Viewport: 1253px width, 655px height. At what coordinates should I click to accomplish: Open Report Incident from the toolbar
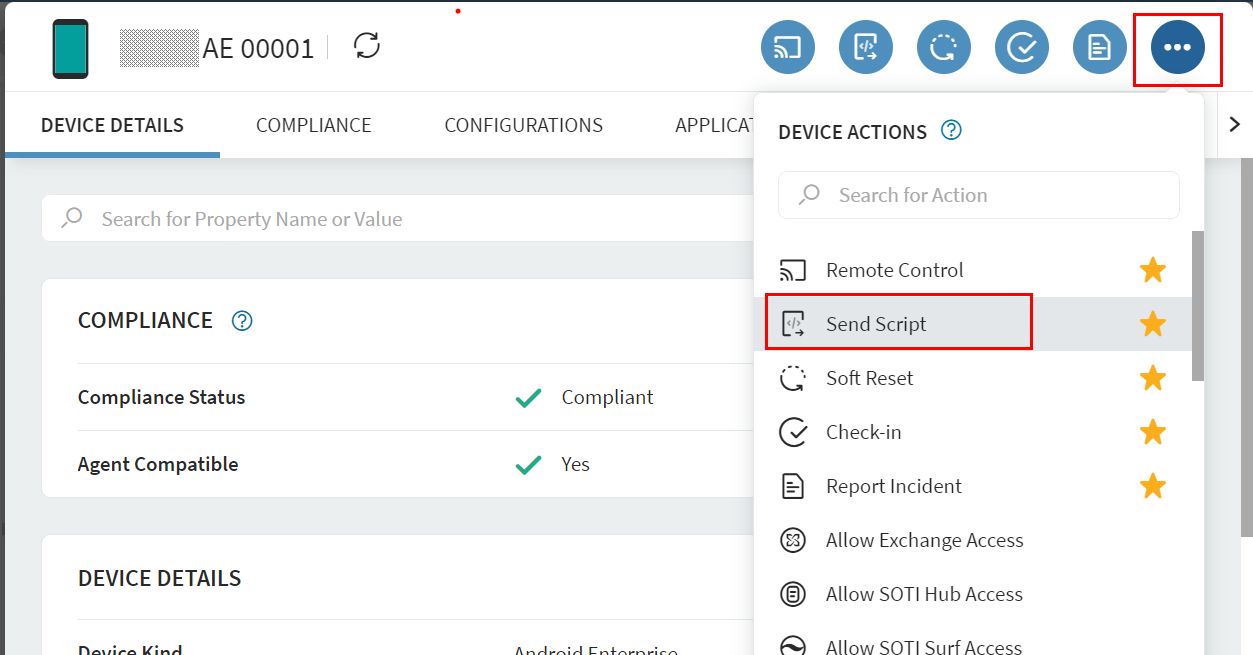(x=1099, y=46)
